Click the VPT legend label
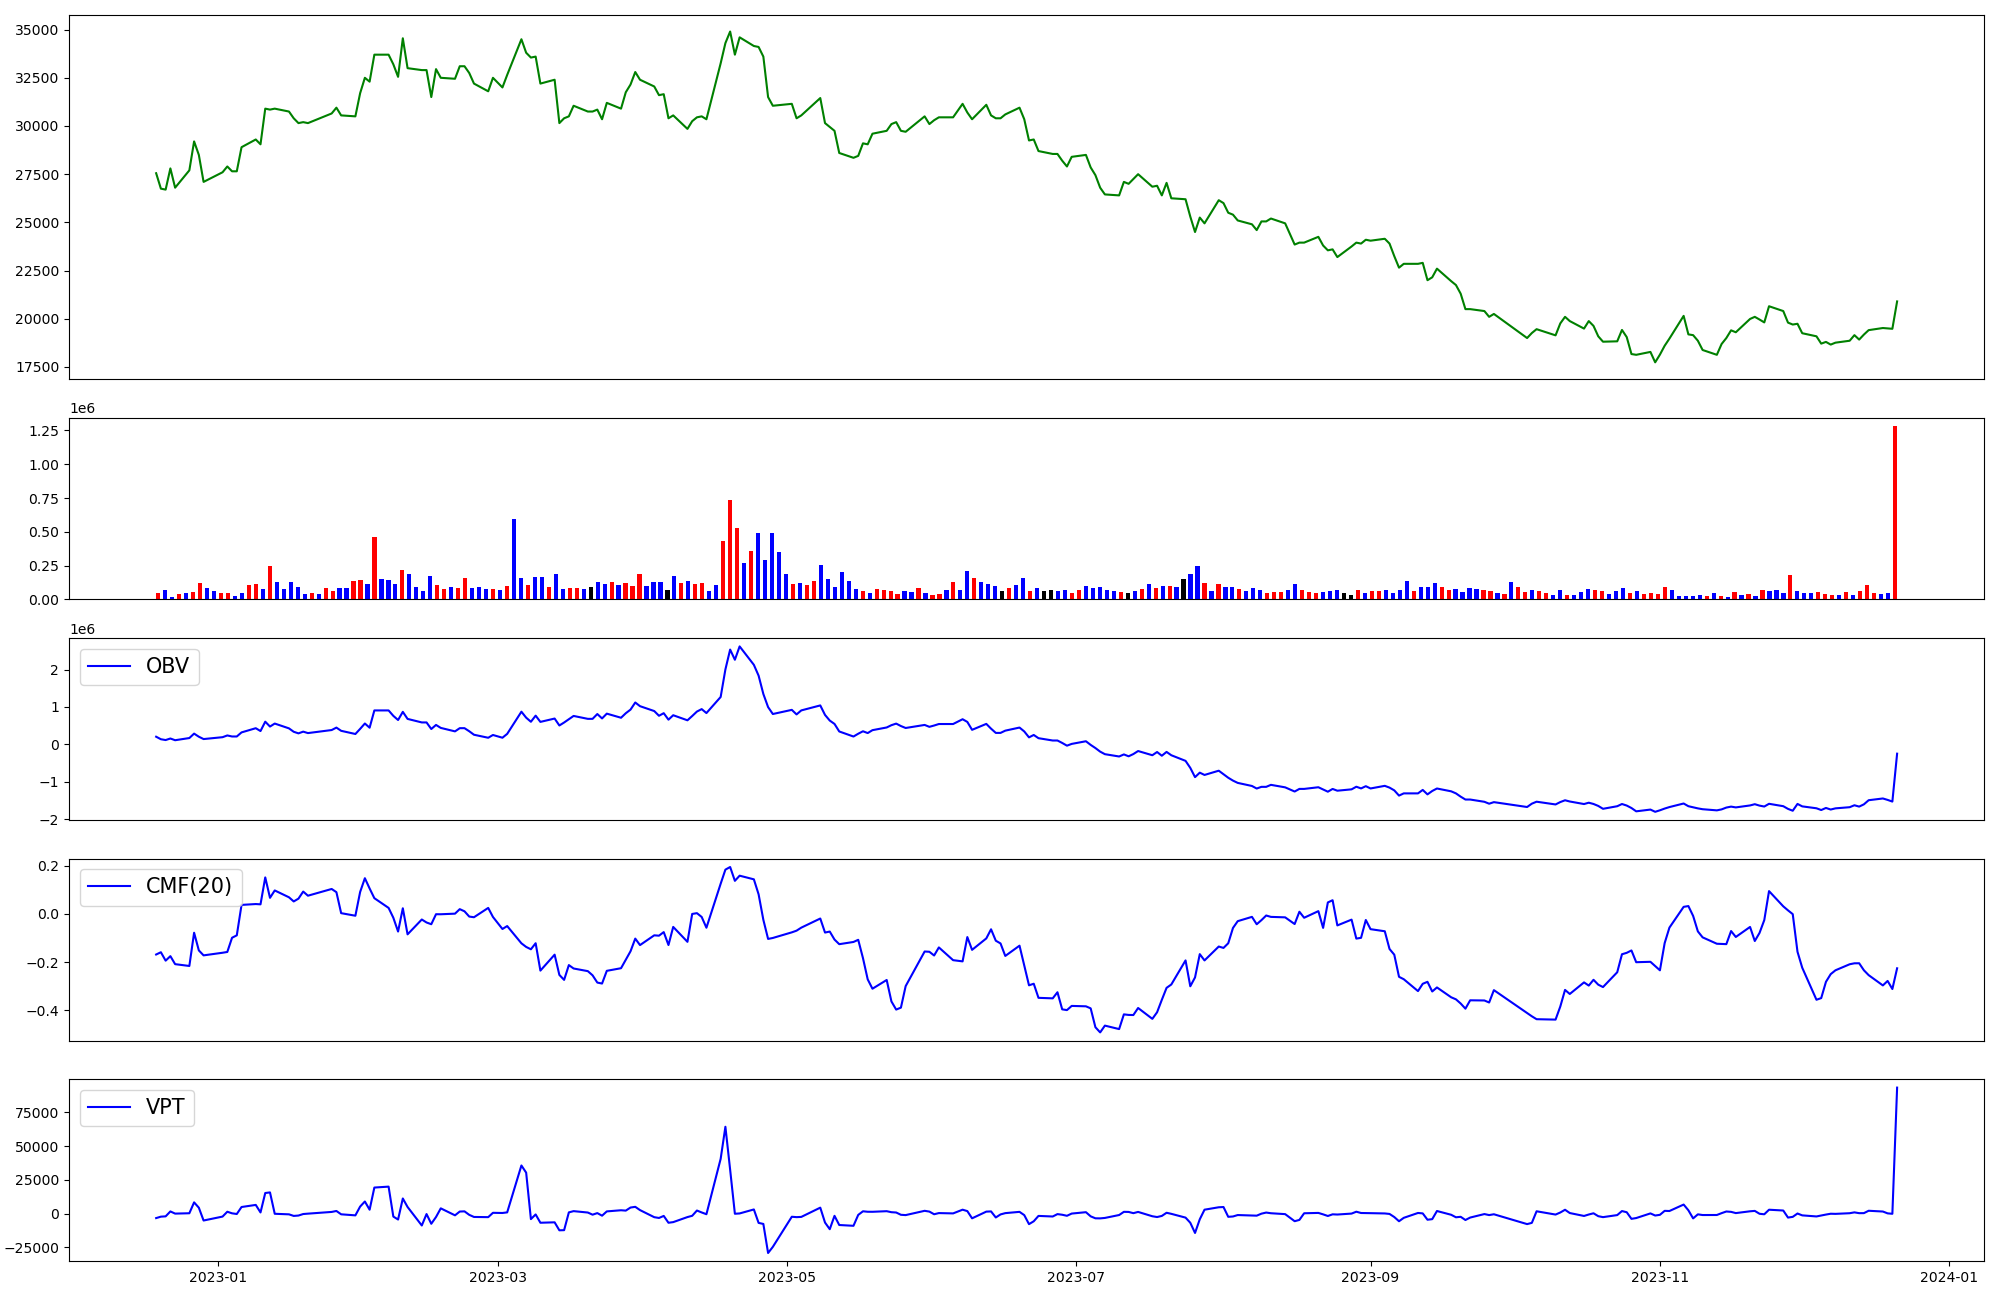This screenshot has width=2000, height=1300. click(165, 1108)
